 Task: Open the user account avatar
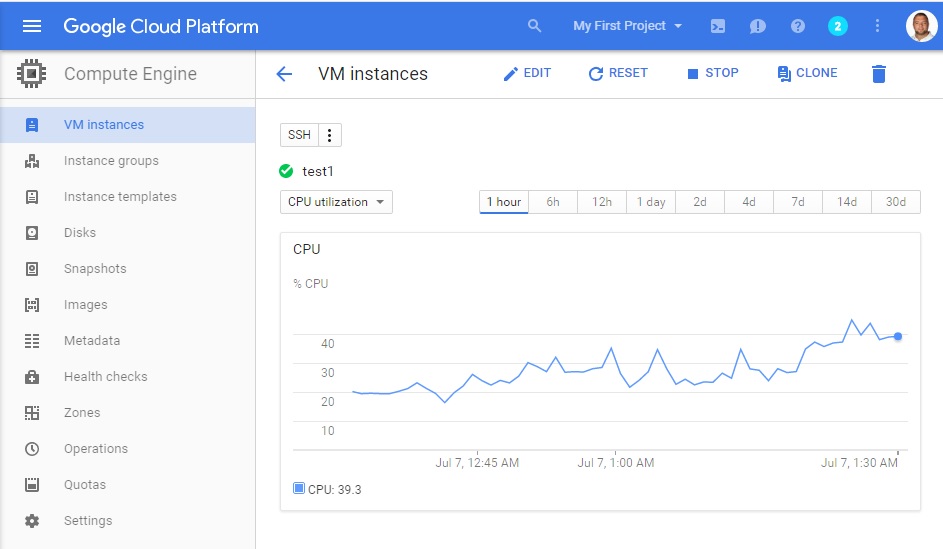[921, 26]
